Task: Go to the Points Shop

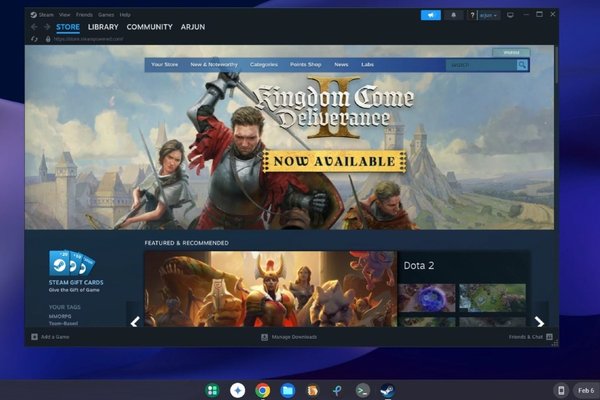Action: pyautogui.click(x=305, y=65)
